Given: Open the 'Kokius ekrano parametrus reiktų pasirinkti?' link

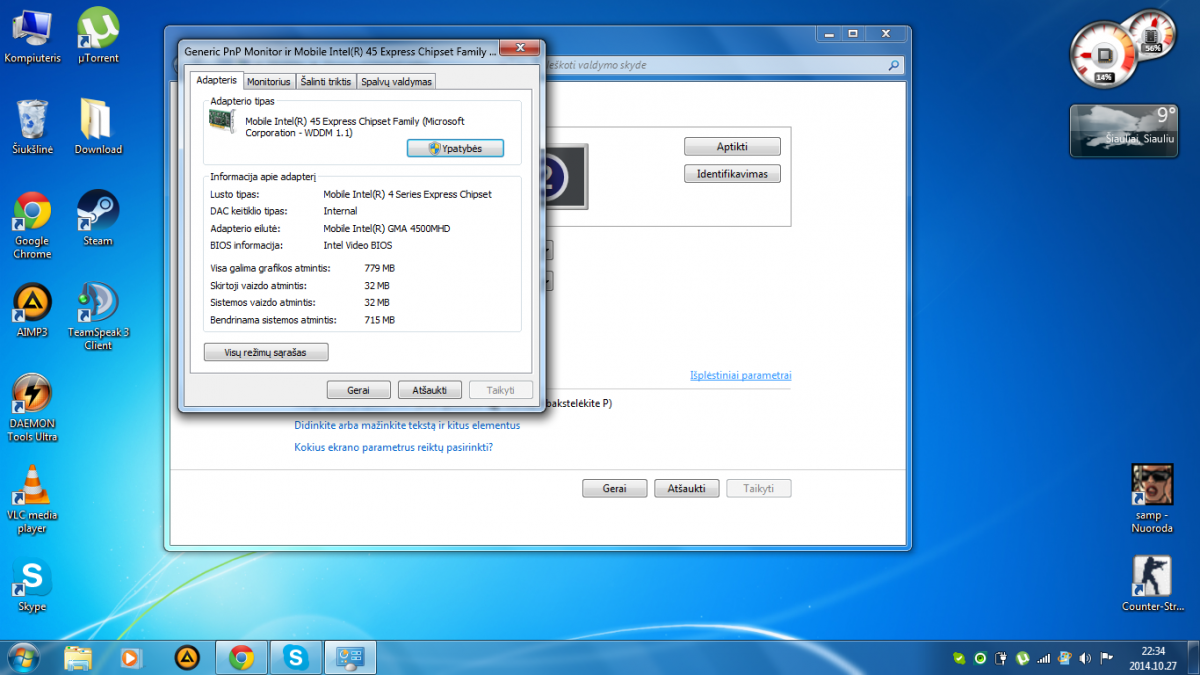Looking at the screenshot, I should click(393, 447).
